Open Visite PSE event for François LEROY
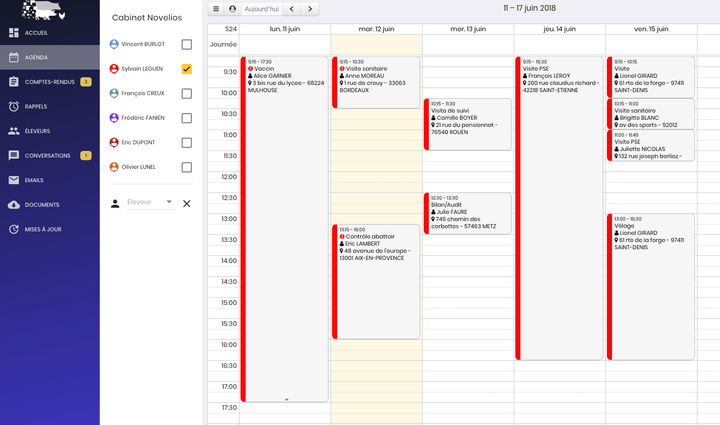The image size is (720, 425). 559,208
